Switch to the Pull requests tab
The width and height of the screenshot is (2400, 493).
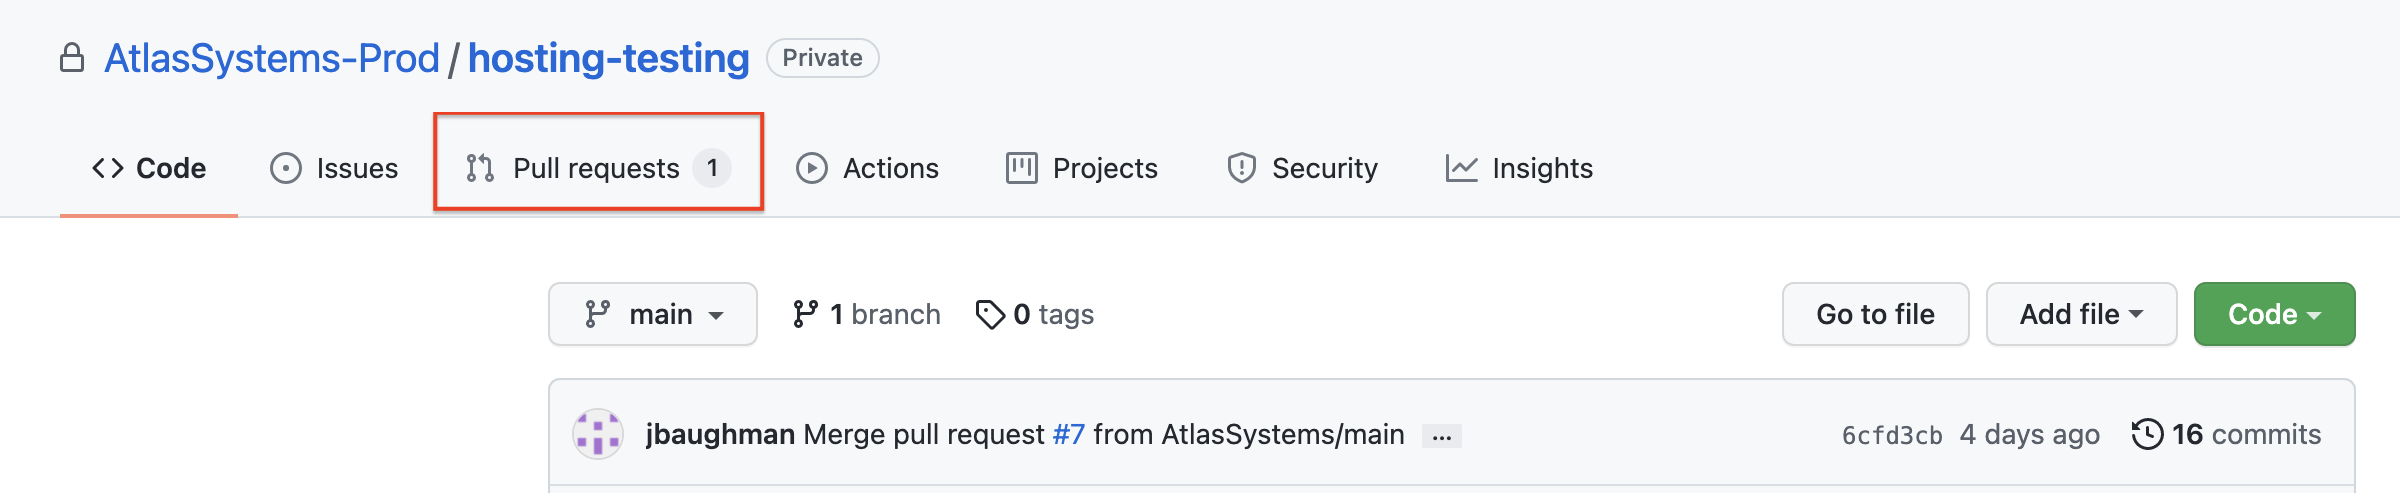click(597, 168)
